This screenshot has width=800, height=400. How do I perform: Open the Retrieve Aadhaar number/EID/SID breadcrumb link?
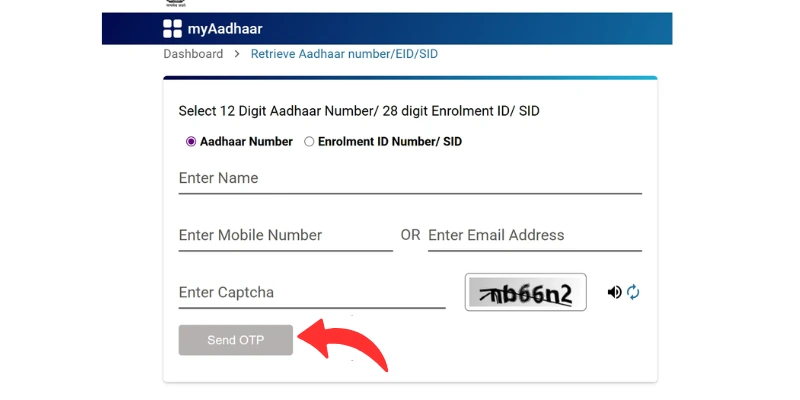tap(344, 54)
